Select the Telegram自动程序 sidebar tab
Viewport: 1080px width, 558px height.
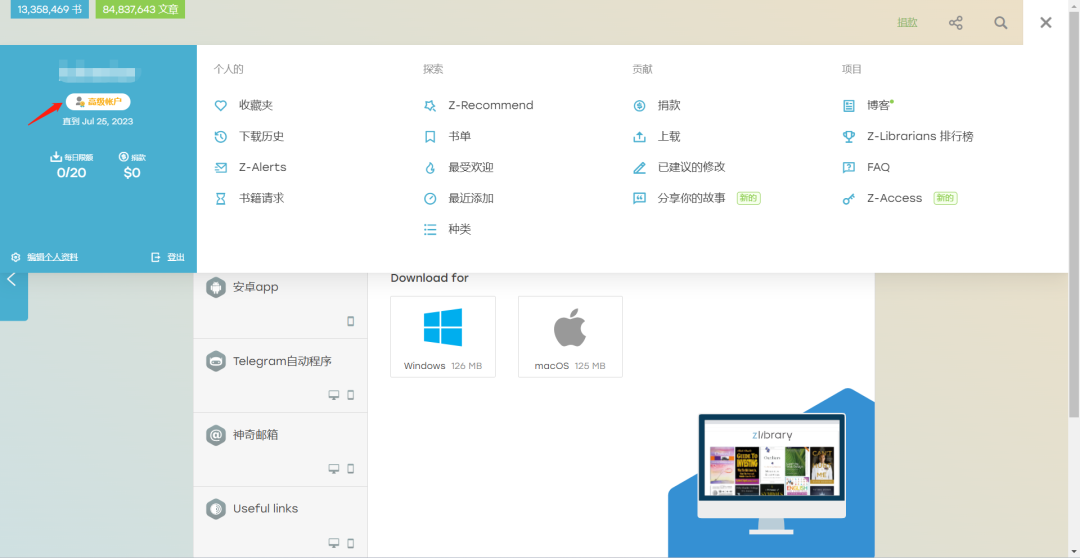(x=280, y=375)
